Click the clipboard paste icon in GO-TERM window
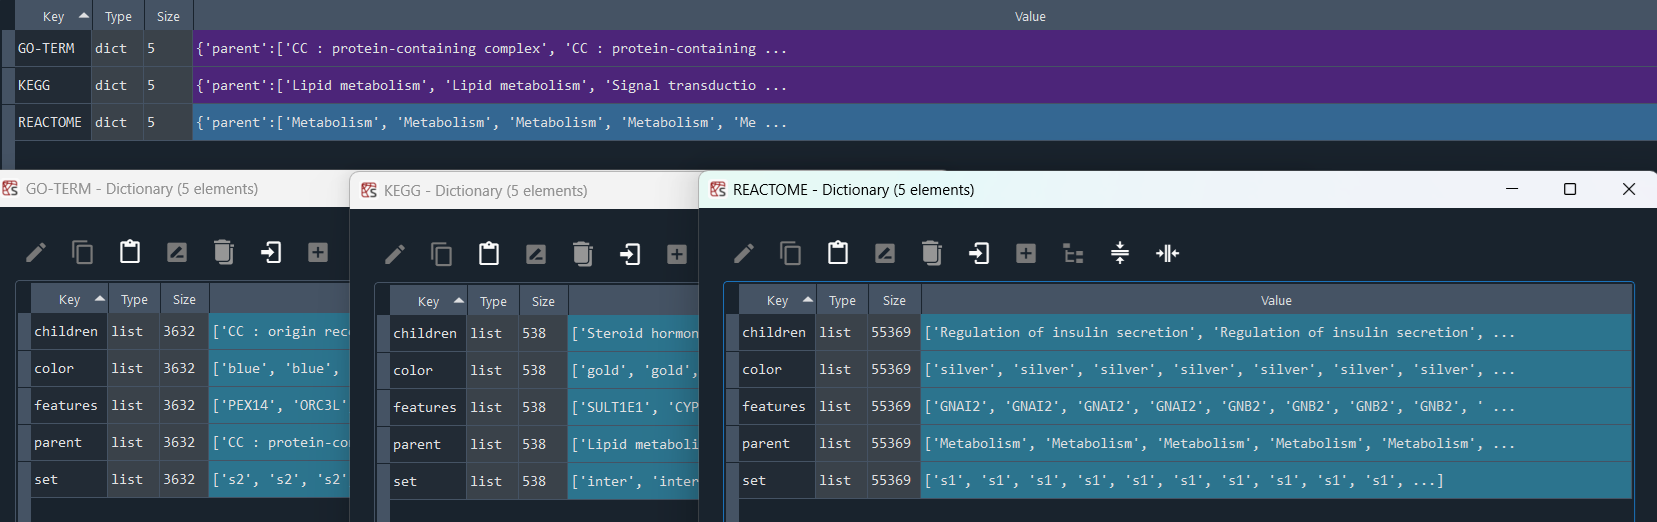 click(130, 252)
